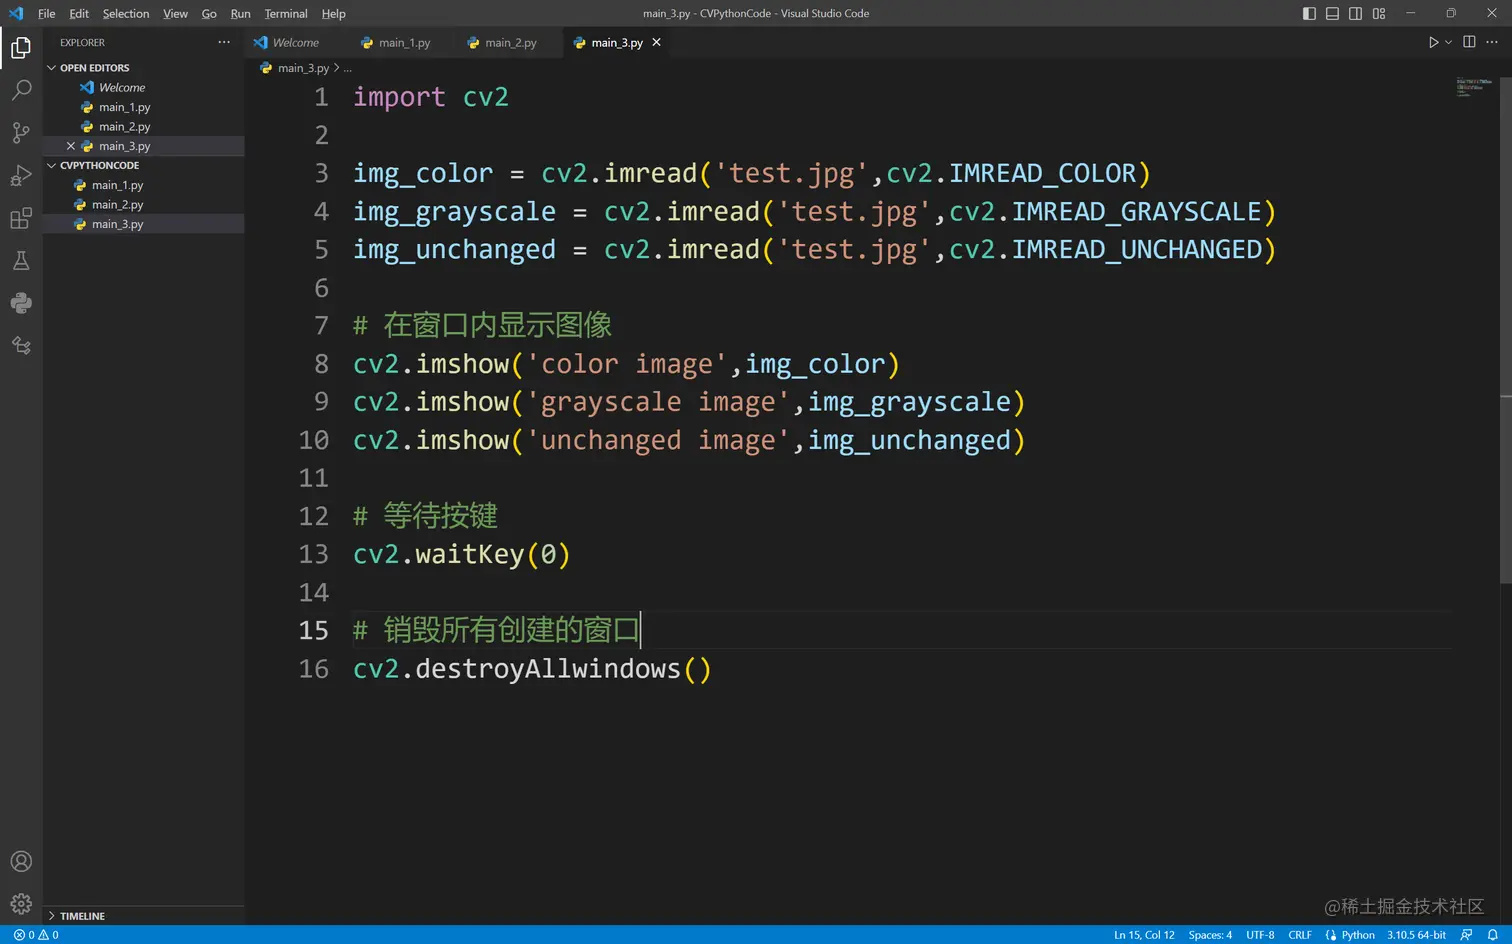
Task: Open the Terminal menu
Action: (x=286, y=13)
